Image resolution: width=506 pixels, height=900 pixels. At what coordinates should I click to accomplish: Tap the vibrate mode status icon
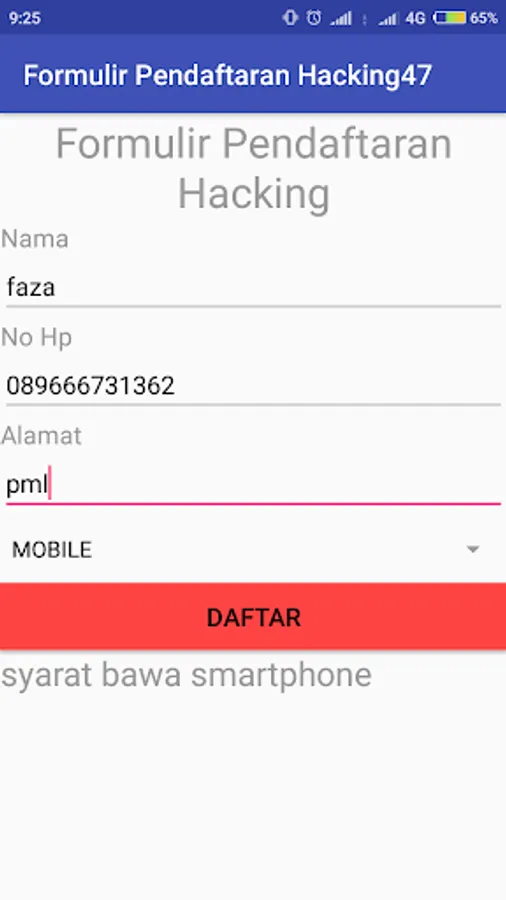[290, 18]
